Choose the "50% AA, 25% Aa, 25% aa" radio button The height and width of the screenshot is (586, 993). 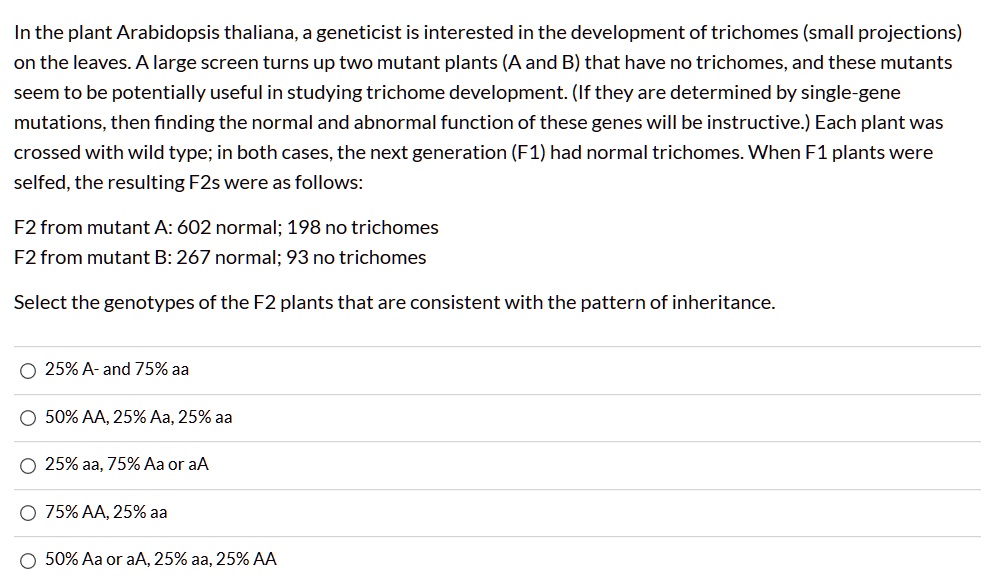coord(28,418)
